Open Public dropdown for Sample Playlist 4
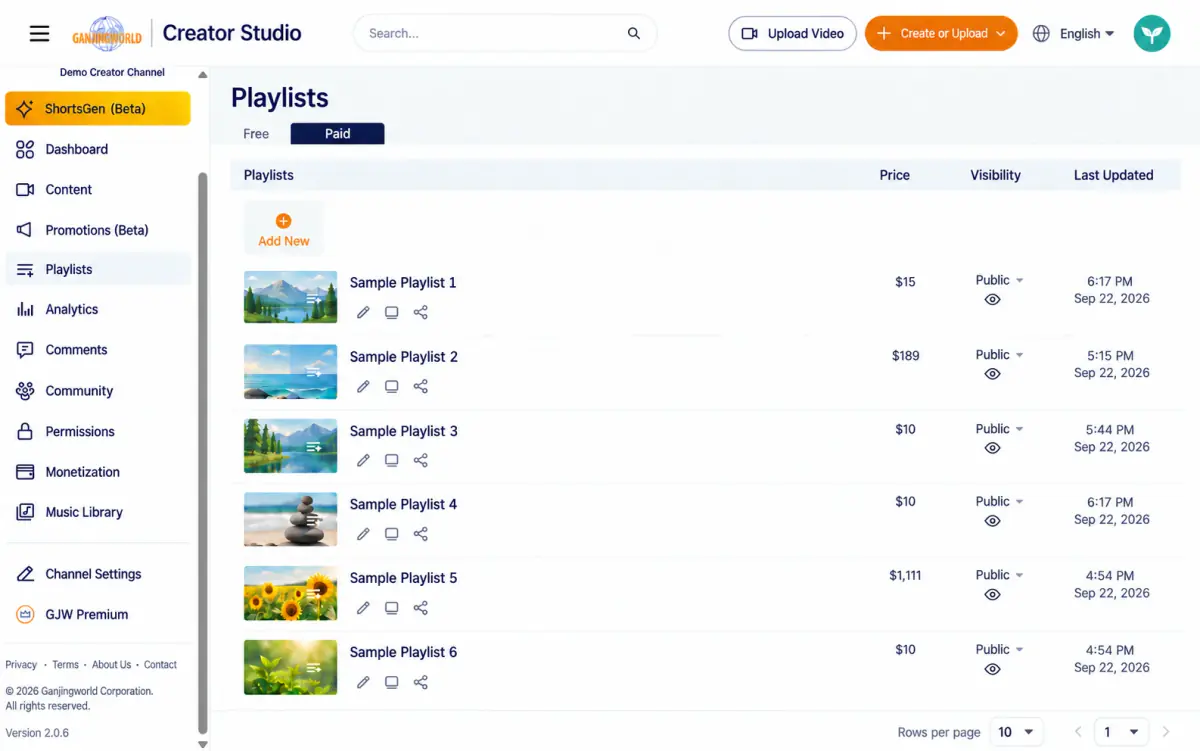This screenshot has width=1200, height=751. 999,501
